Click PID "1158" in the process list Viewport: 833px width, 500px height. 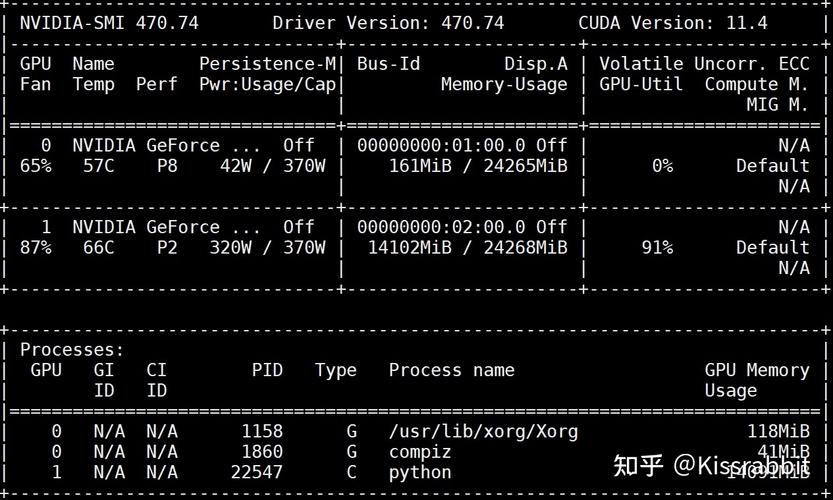coord(262,431)
